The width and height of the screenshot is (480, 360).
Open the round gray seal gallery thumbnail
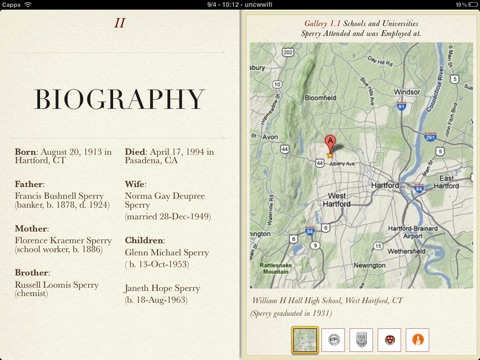[x=333, y=340]
